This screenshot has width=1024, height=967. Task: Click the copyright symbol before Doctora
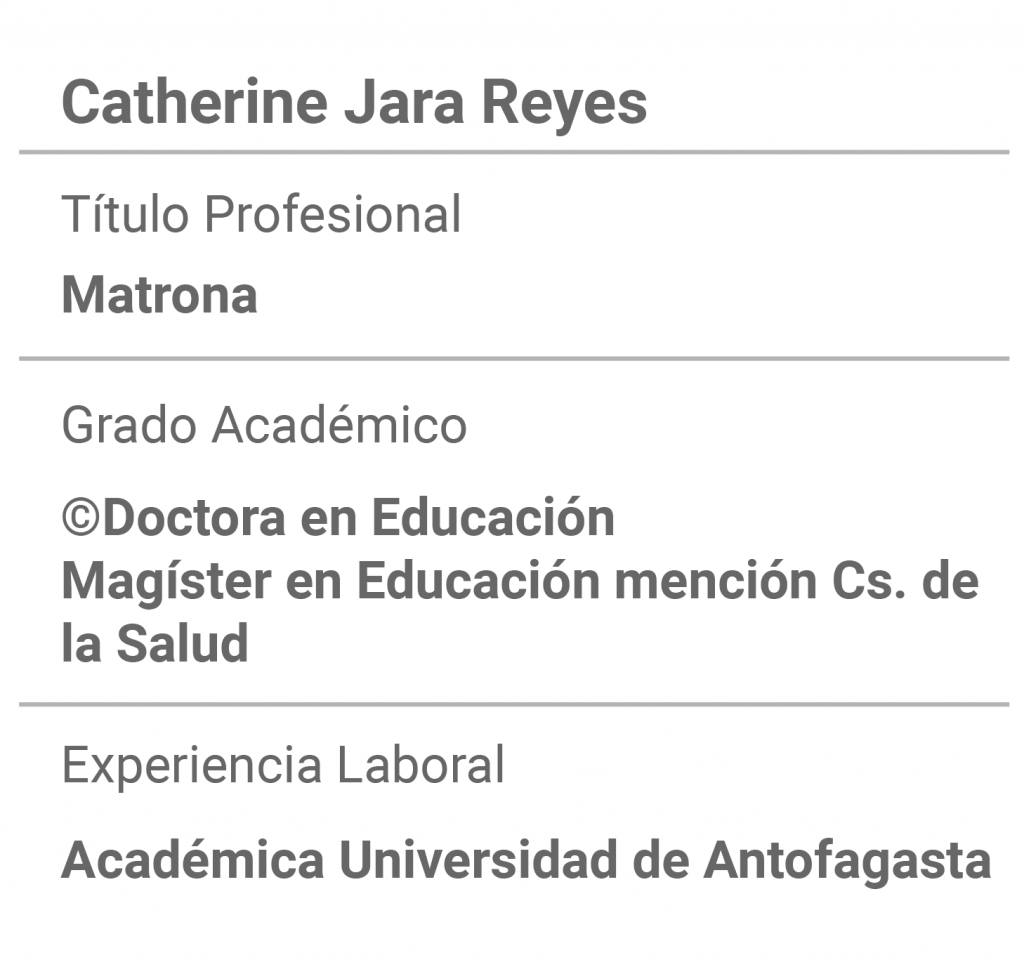[x=81, y=517]
